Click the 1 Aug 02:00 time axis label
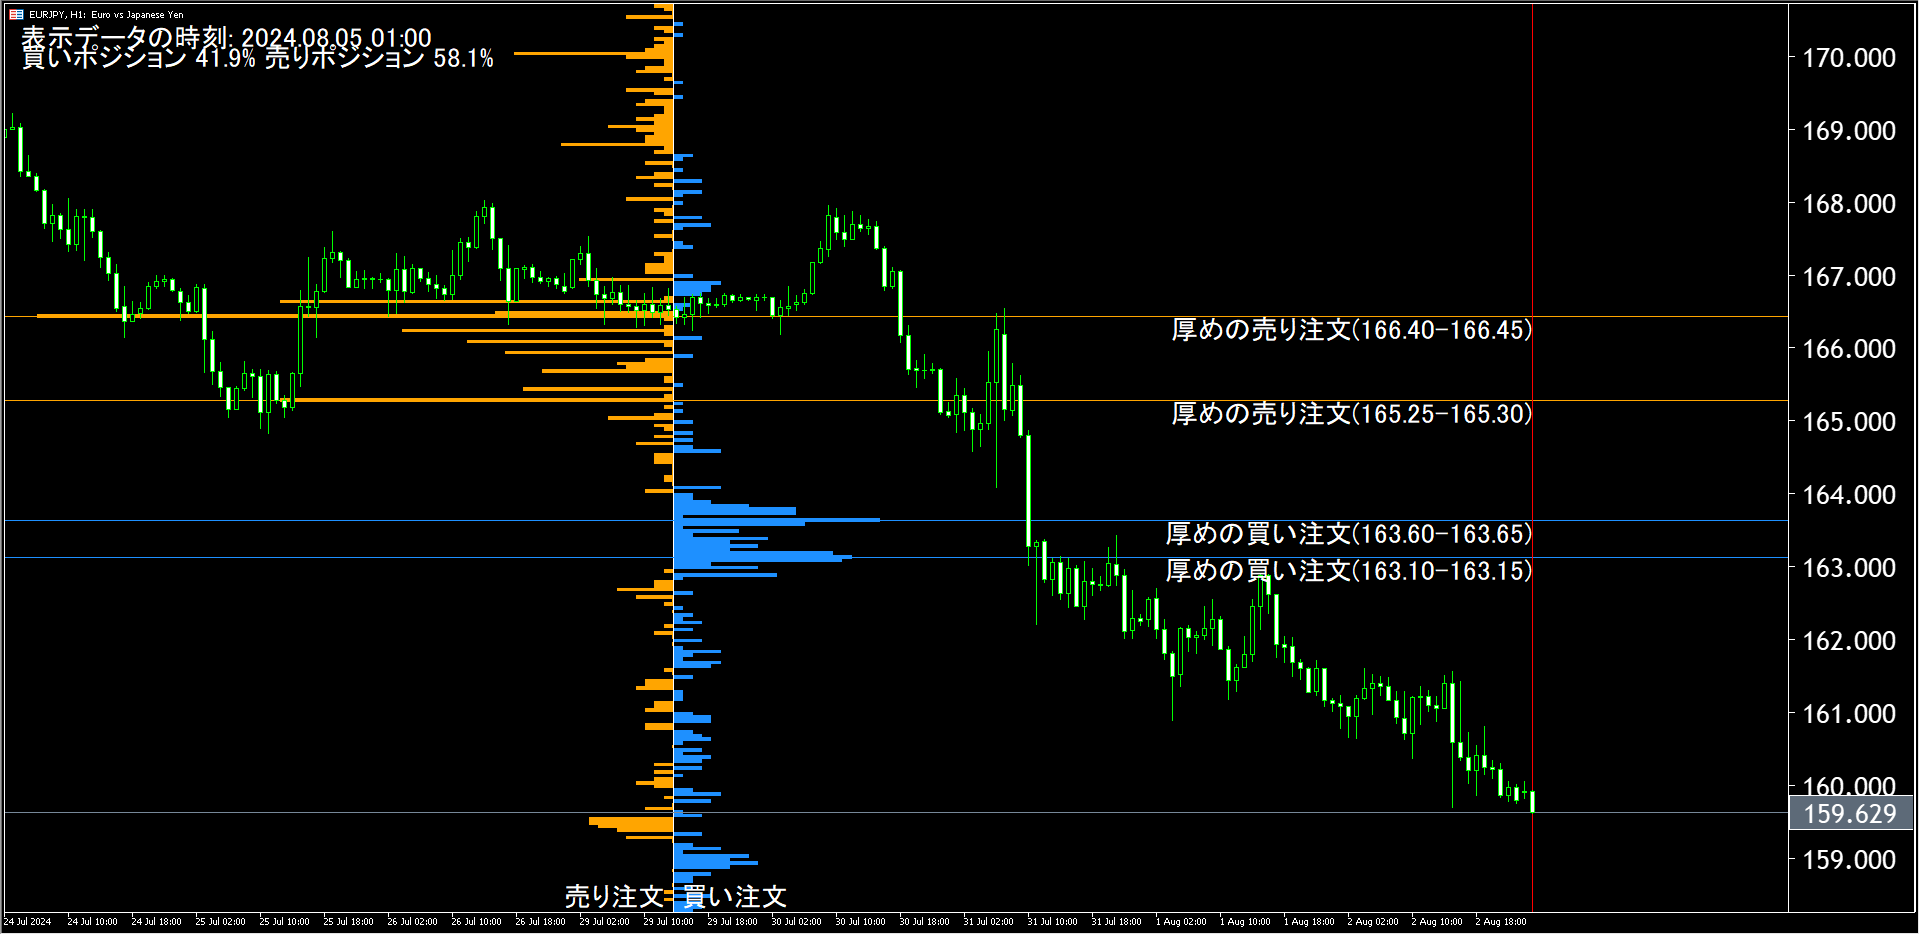Image resolution: width=1920 pixels, height=934 pixels. [x=1181, y=922]
